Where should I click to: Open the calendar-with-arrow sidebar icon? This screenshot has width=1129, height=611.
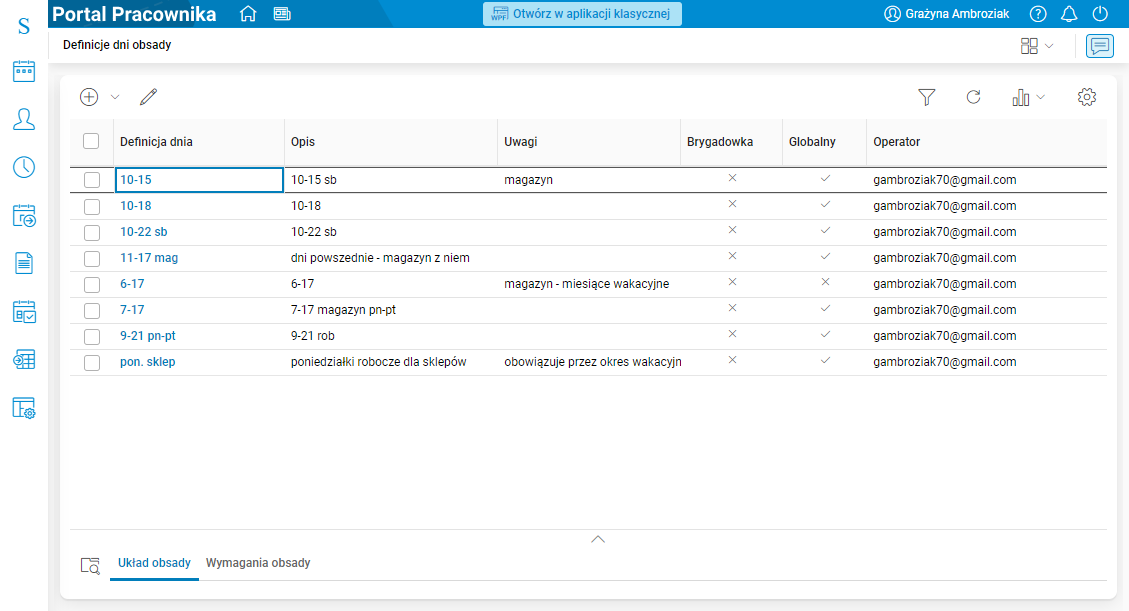pyautogui.click(x=24, y=216)
